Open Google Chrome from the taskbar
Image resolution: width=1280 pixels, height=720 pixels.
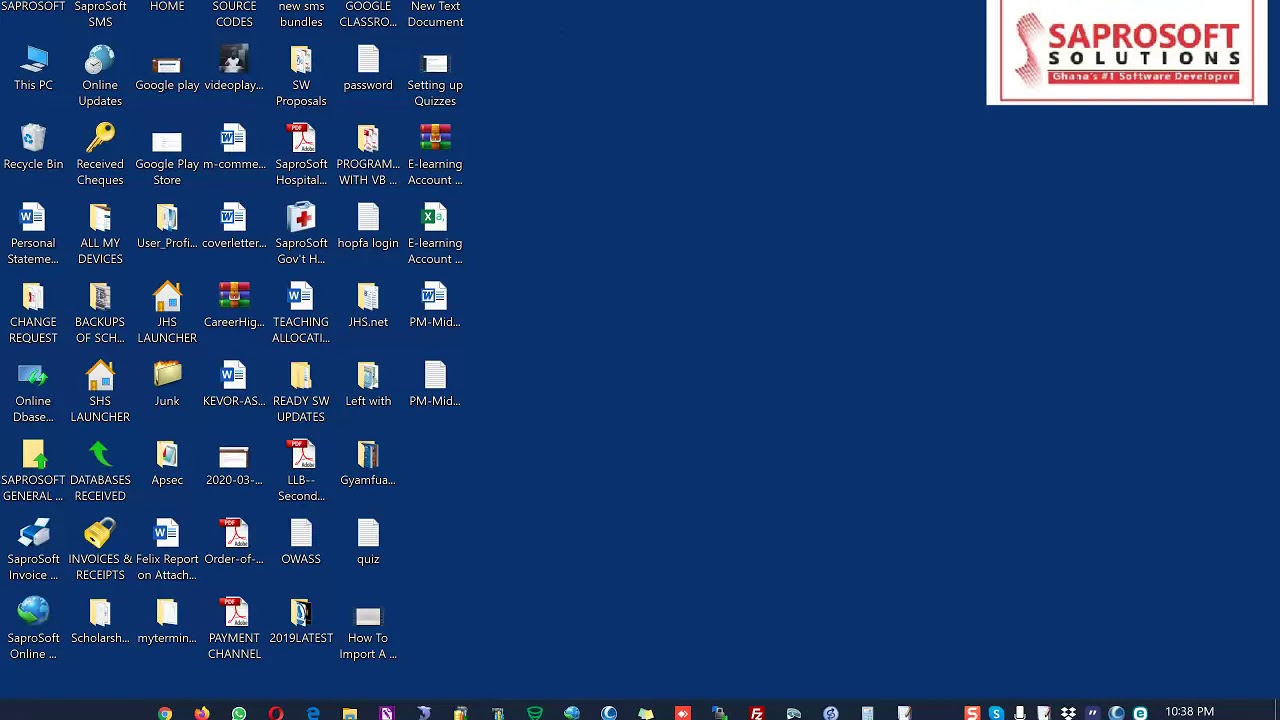[165, 713]
